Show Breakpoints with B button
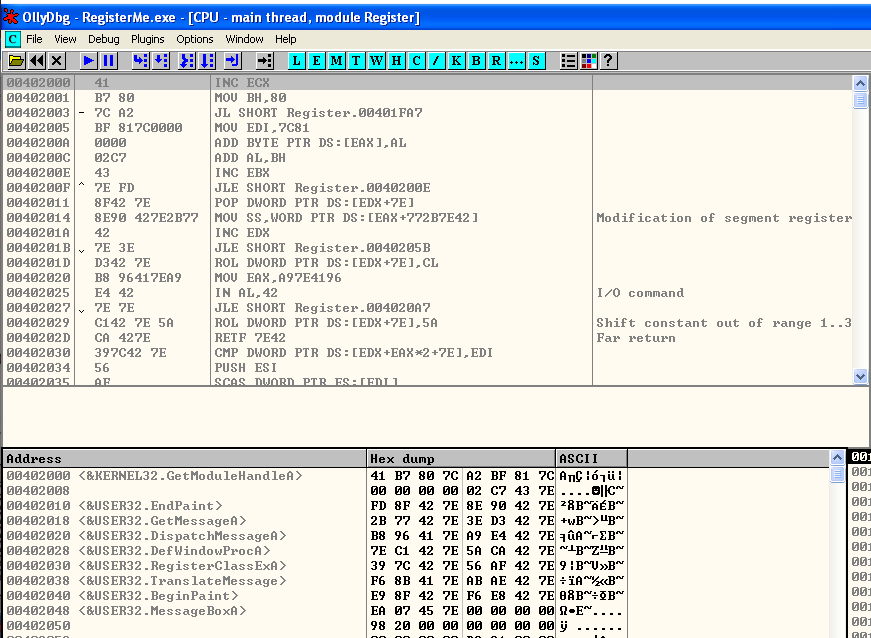 point(476,61)
